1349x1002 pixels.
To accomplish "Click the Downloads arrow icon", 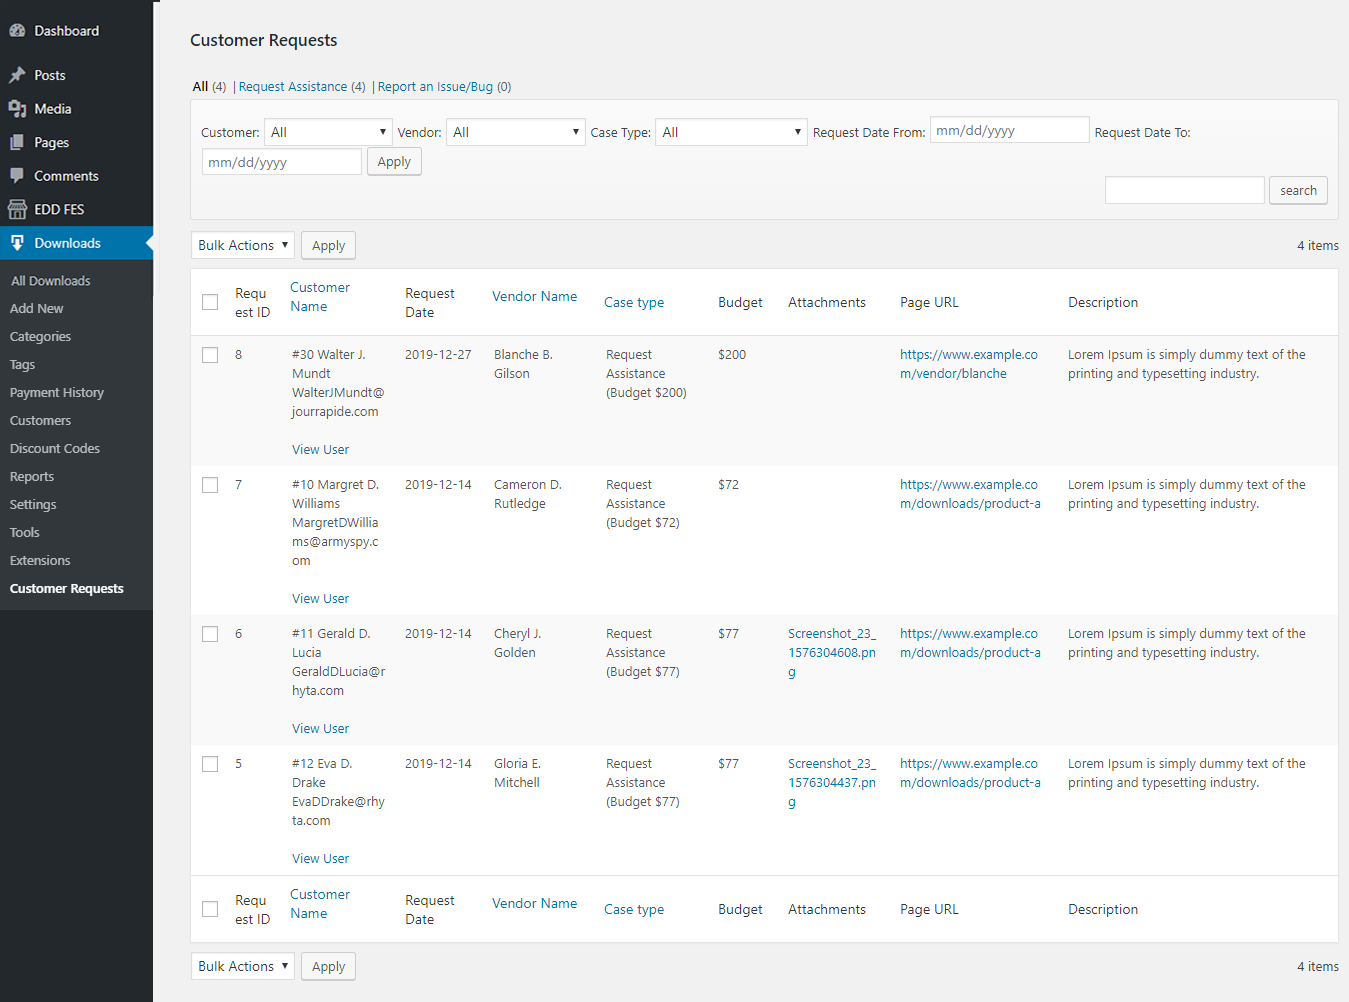I will click(17, 243).
